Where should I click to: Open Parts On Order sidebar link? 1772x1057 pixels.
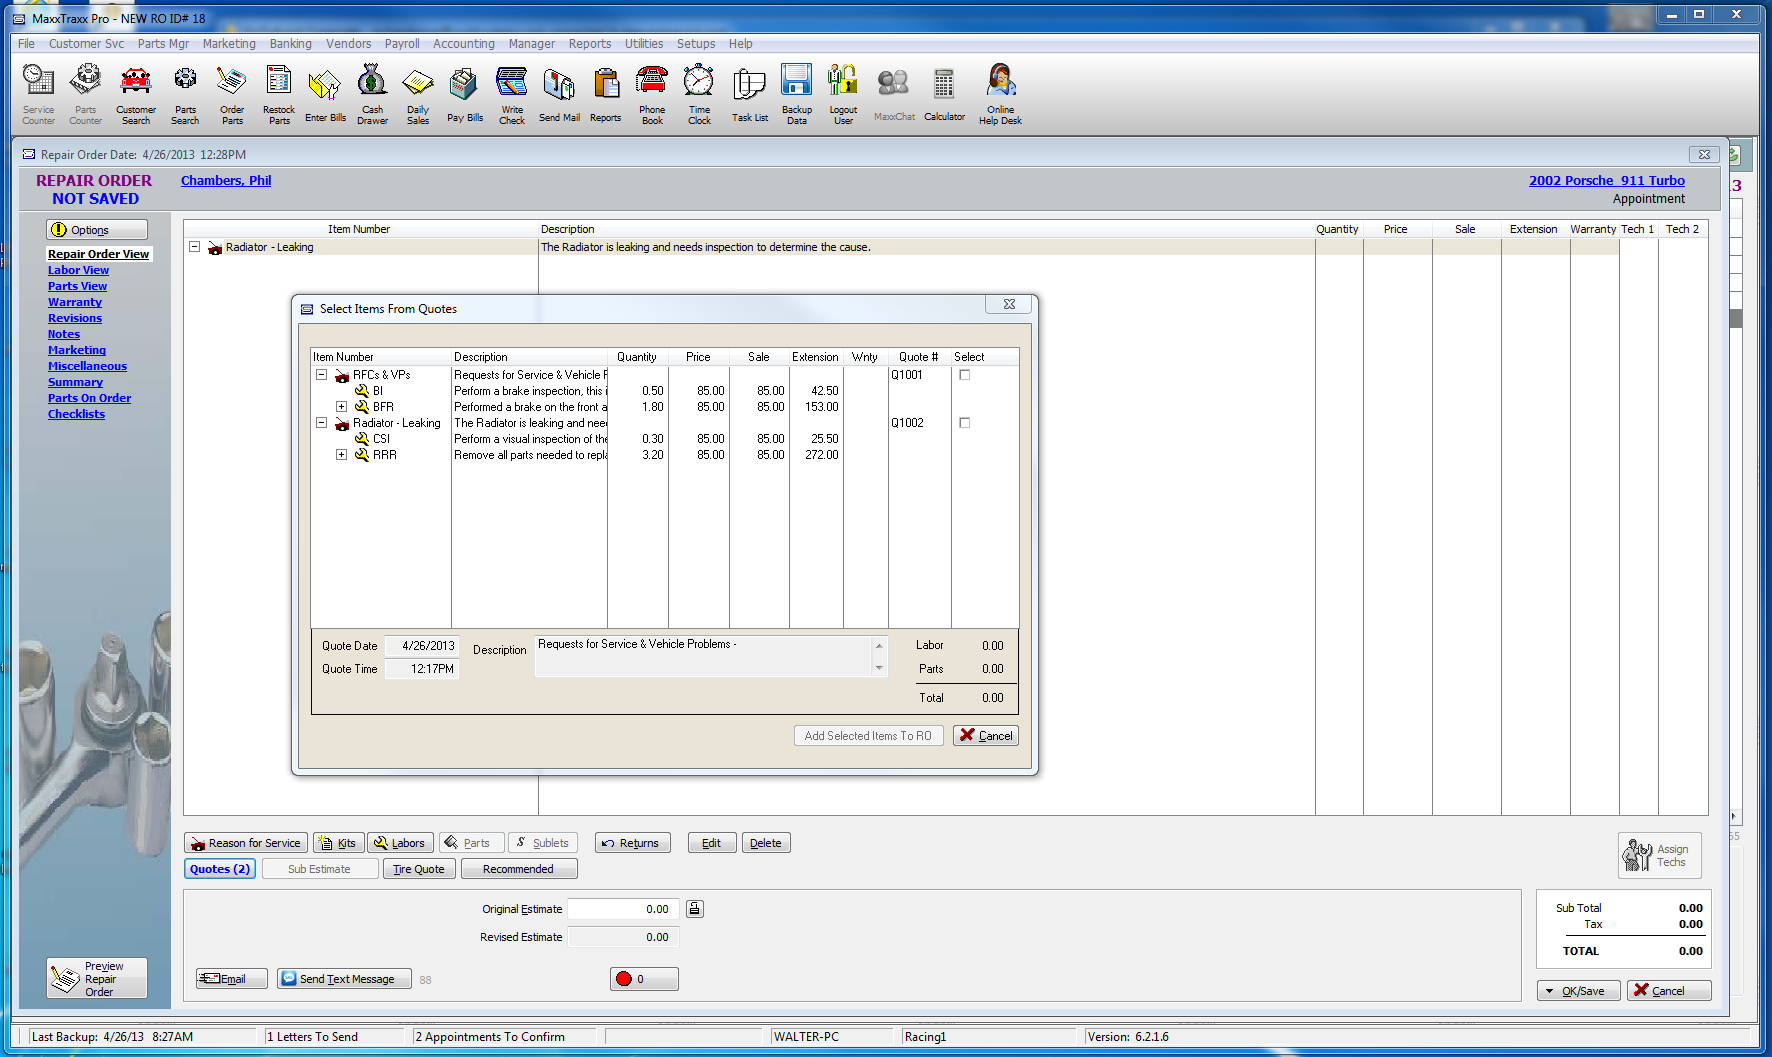[x=89, y=398]
